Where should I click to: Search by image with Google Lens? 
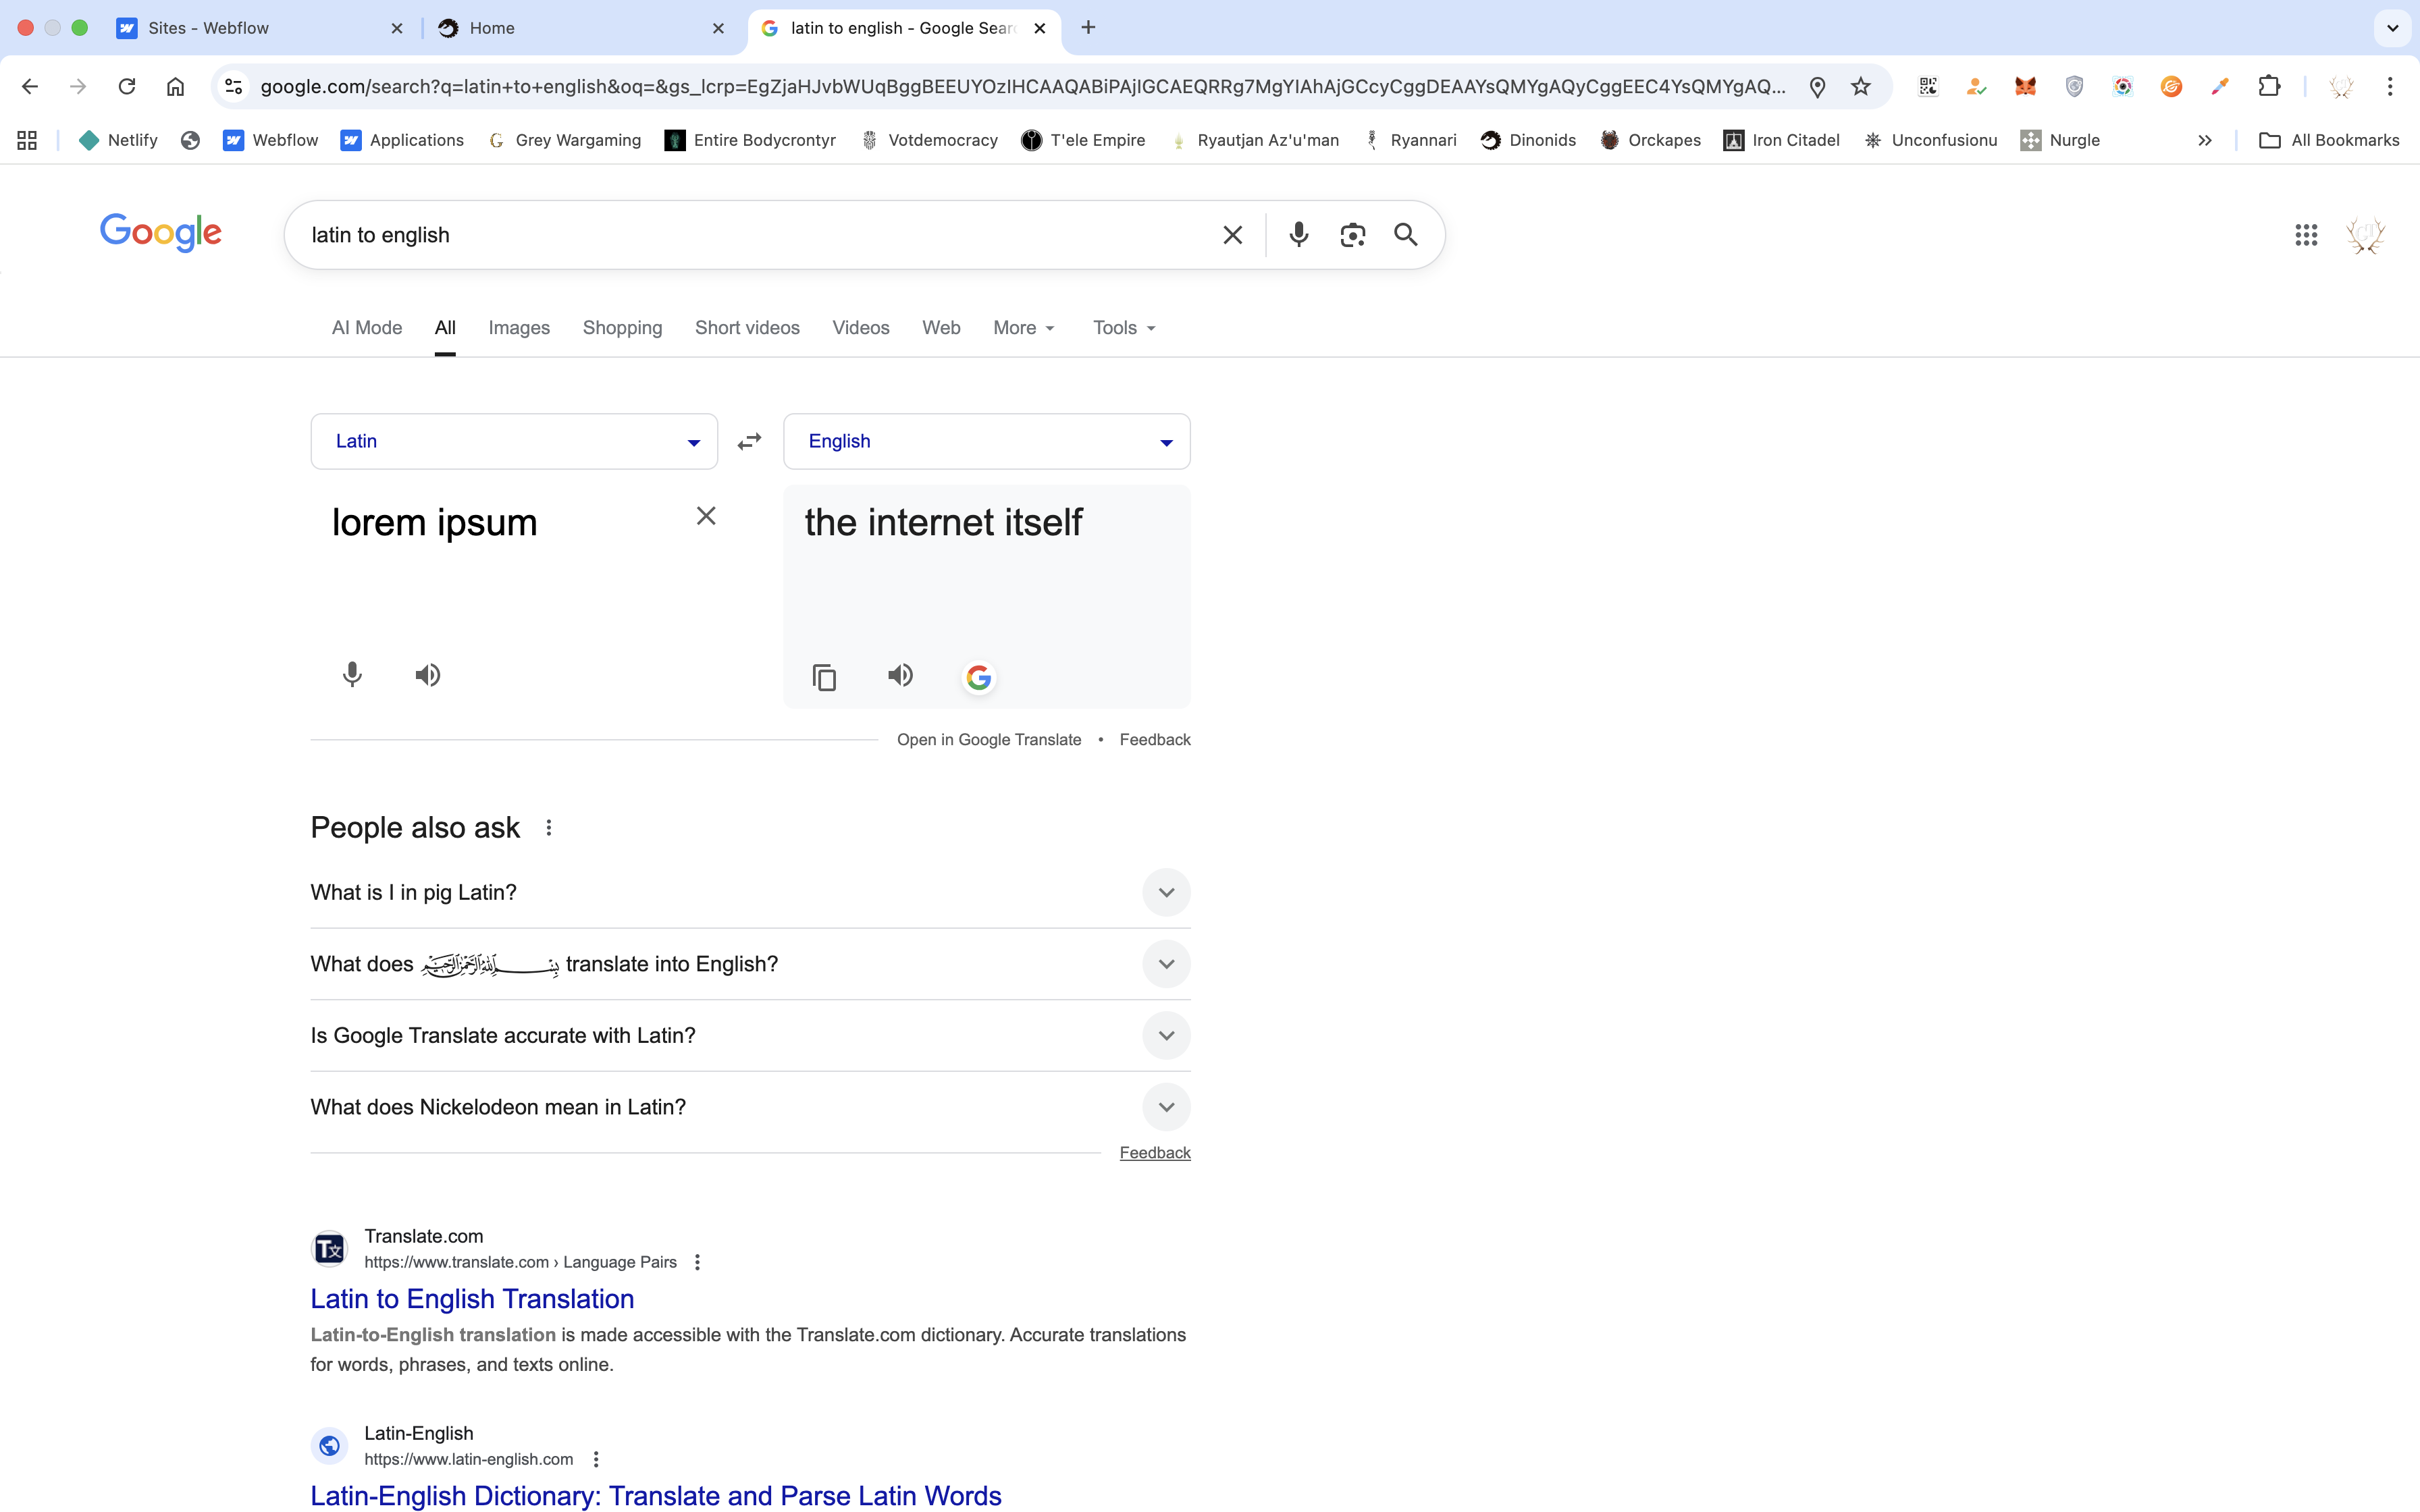click(1352, 235)
